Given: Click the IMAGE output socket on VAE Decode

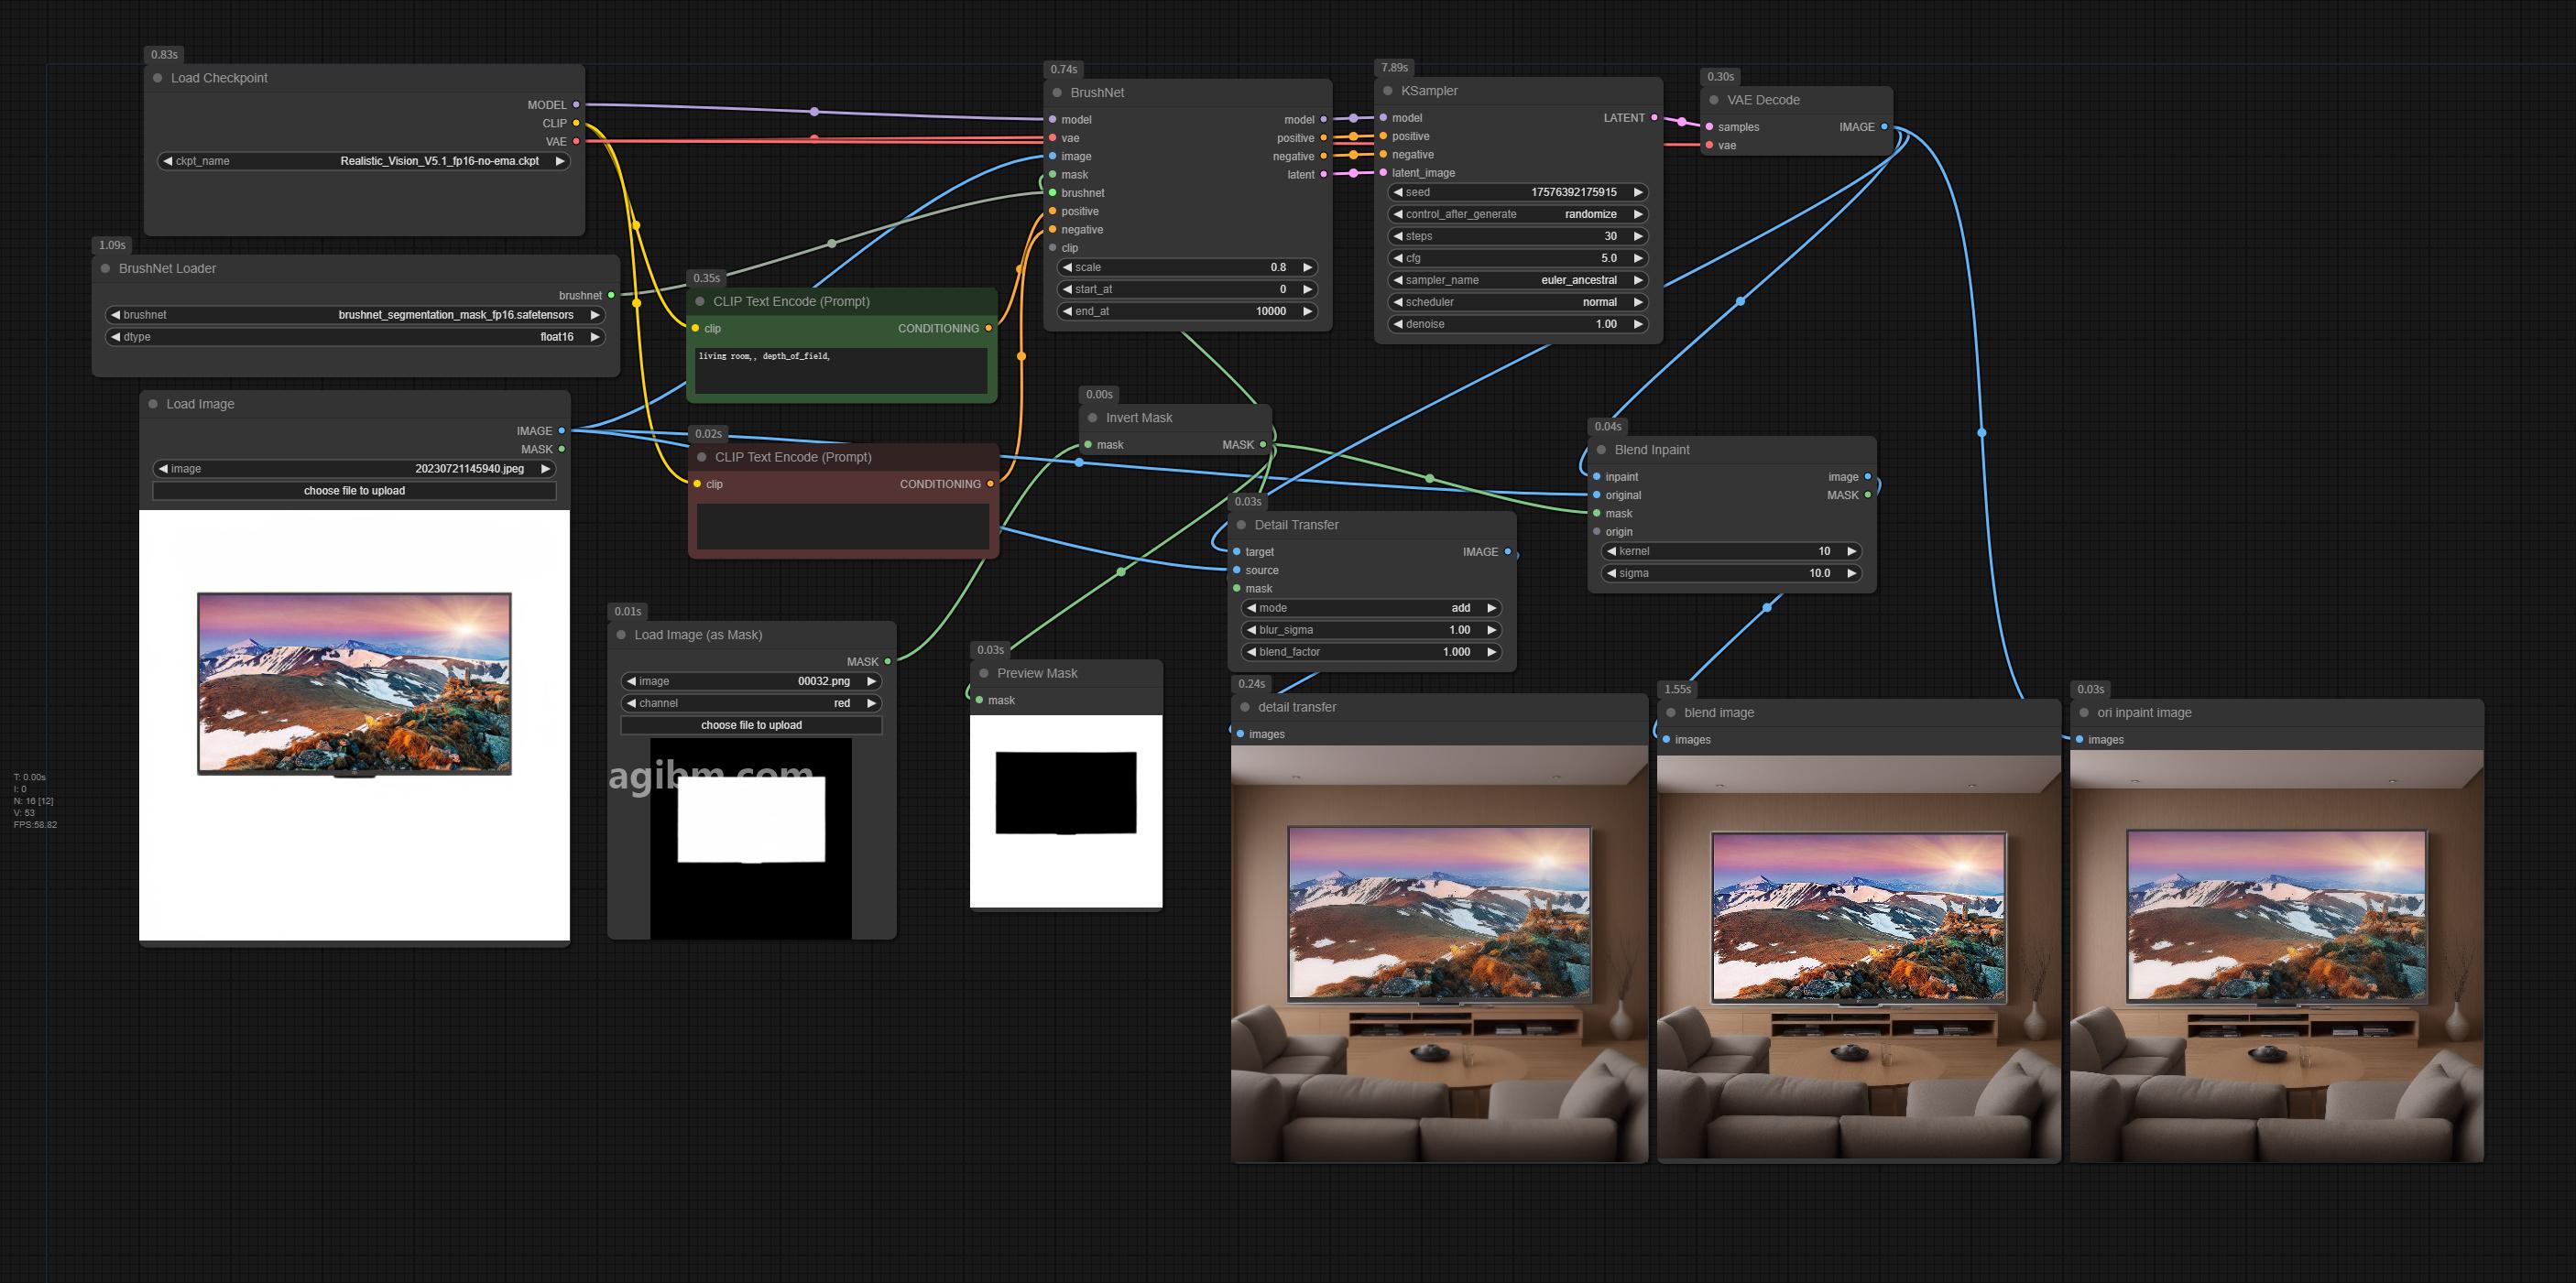Looking at the screenshot, I should tap(1885, 127).
